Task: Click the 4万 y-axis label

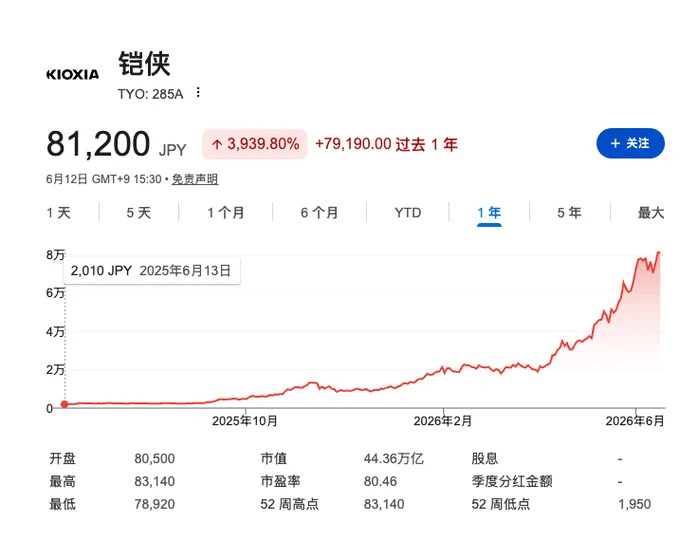Action: [x=55, y=332]
